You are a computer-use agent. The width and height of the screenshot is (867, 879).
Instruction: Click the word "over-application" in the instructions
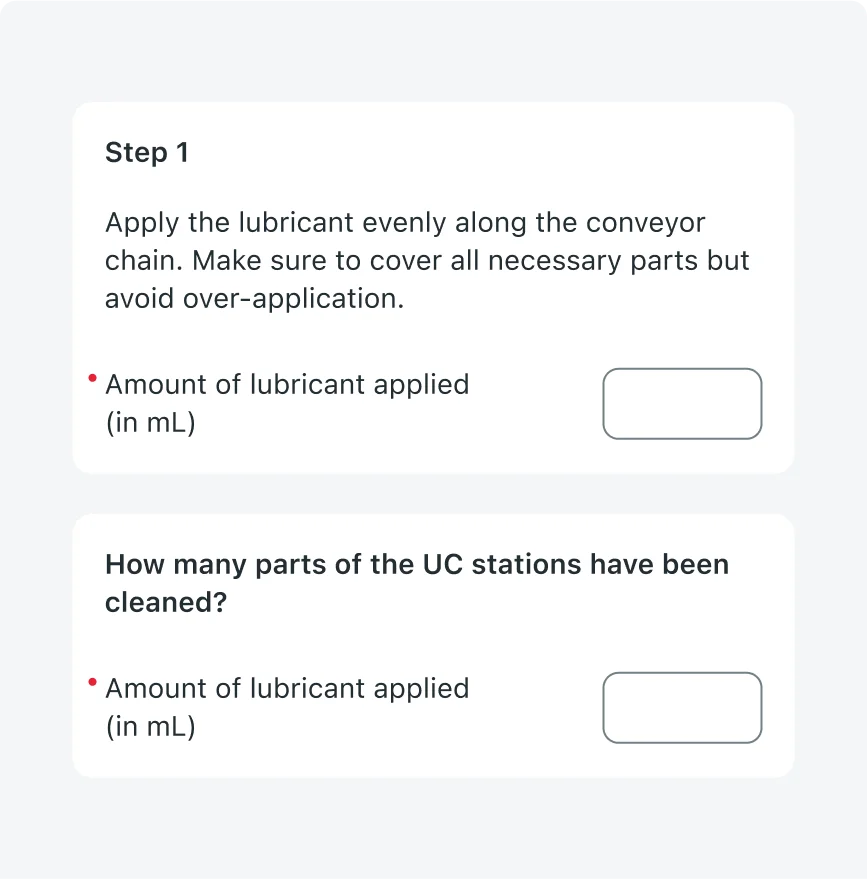point(293,299)
